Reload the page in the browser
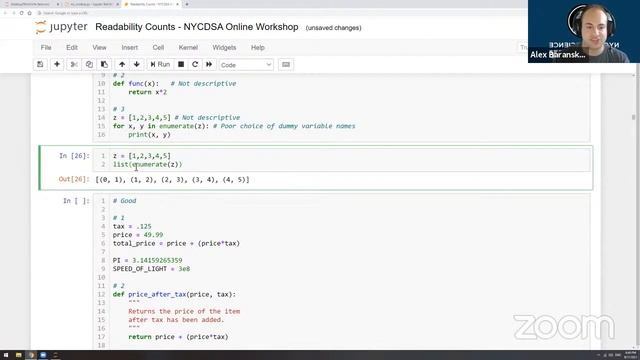 pyautogui.click(x=21, y=13)
